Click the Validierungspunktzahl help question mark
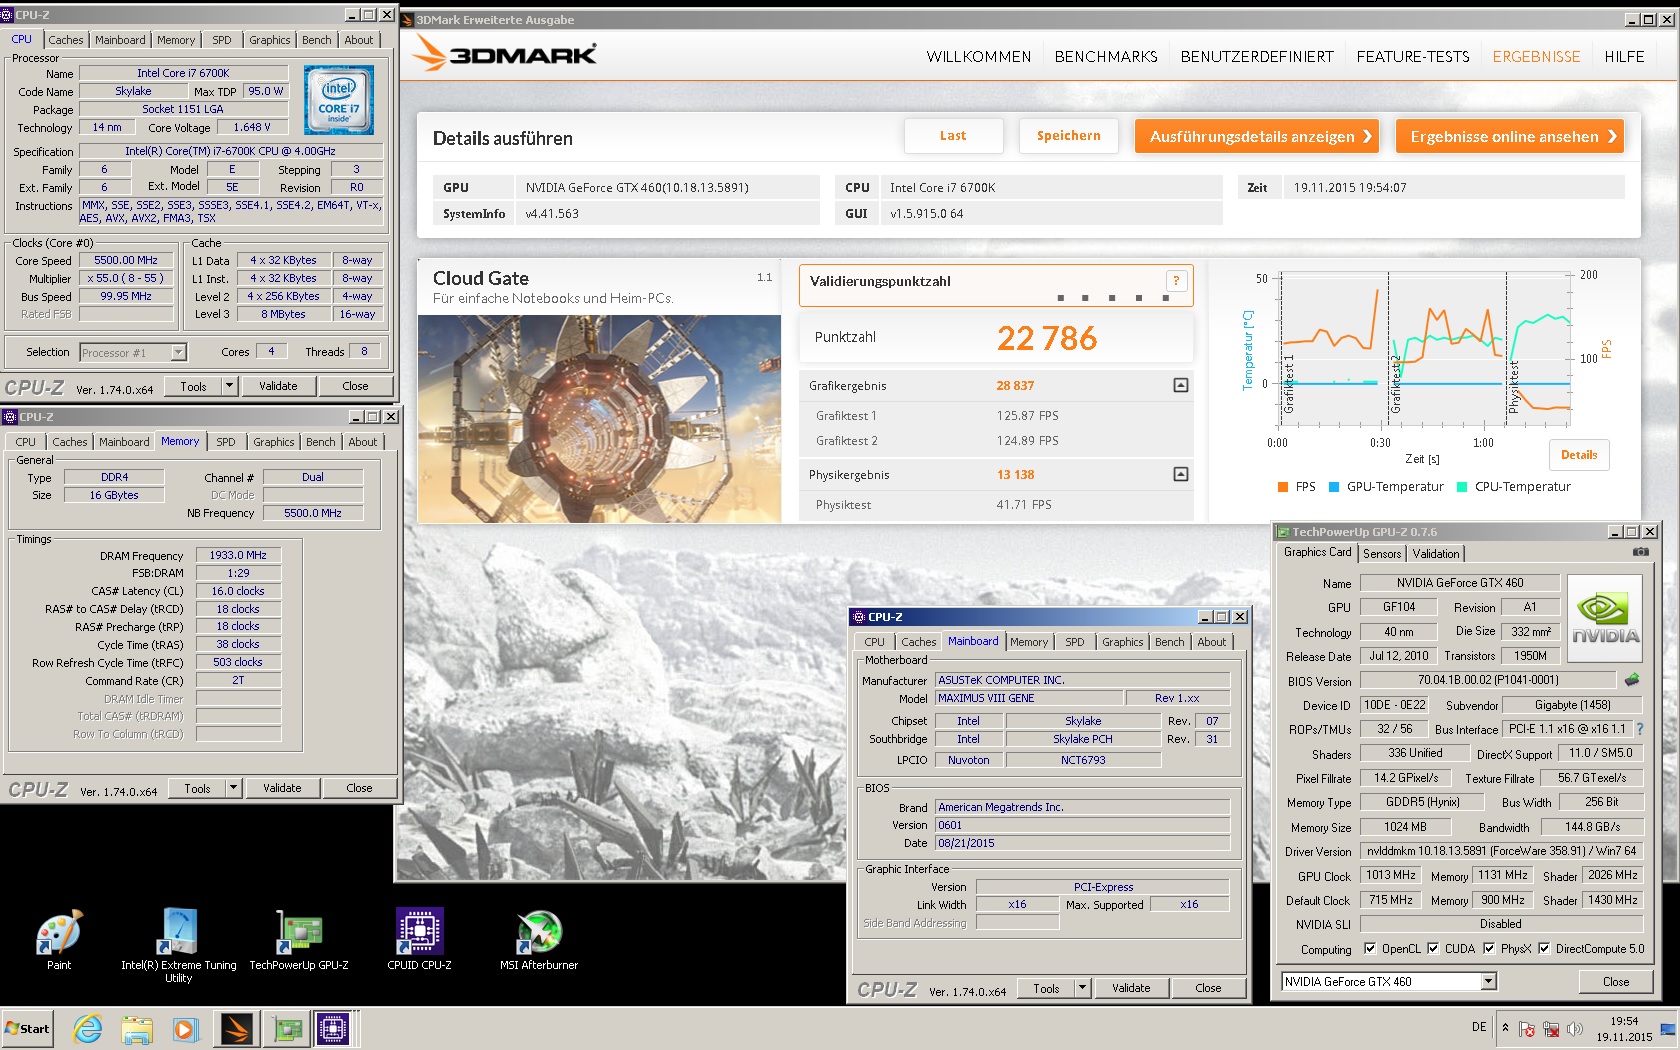Screen dimensions: 1680x1050 1176,281
